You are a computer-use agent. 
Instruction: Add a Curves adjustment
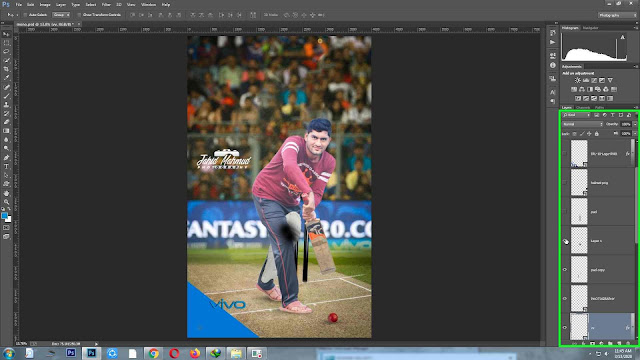click(594, 80)
